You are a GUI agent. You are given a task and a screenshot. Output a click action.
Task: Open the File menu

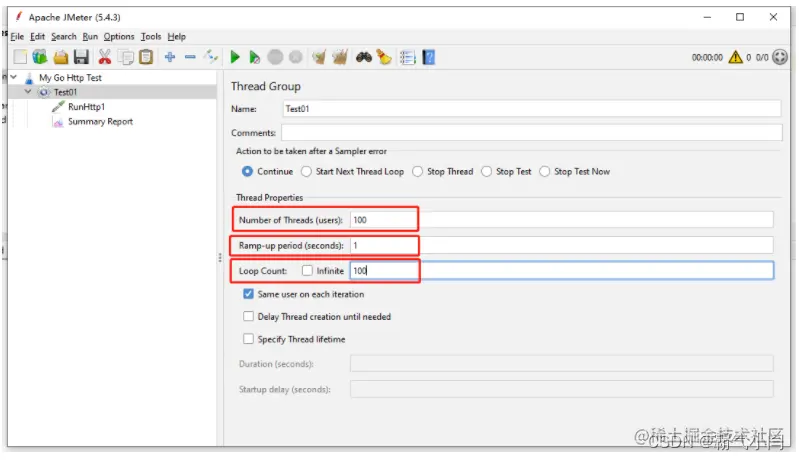(x=17, y=37)
